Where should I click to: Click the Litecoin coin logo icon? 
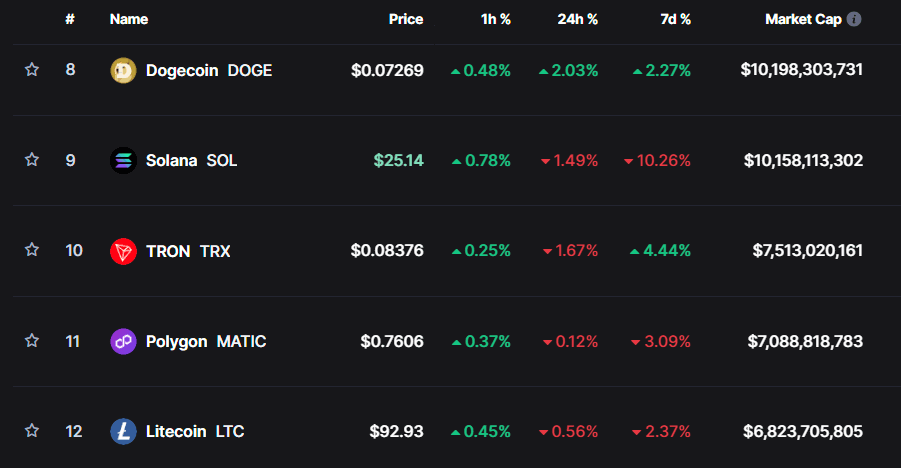[123, 431]
